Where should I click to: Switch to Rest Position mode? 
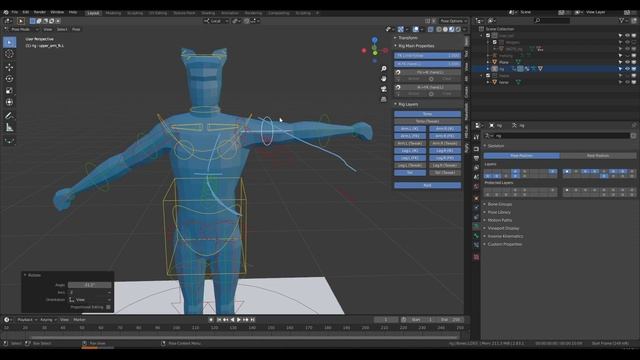pyautogui.click(x=598, y=156)
